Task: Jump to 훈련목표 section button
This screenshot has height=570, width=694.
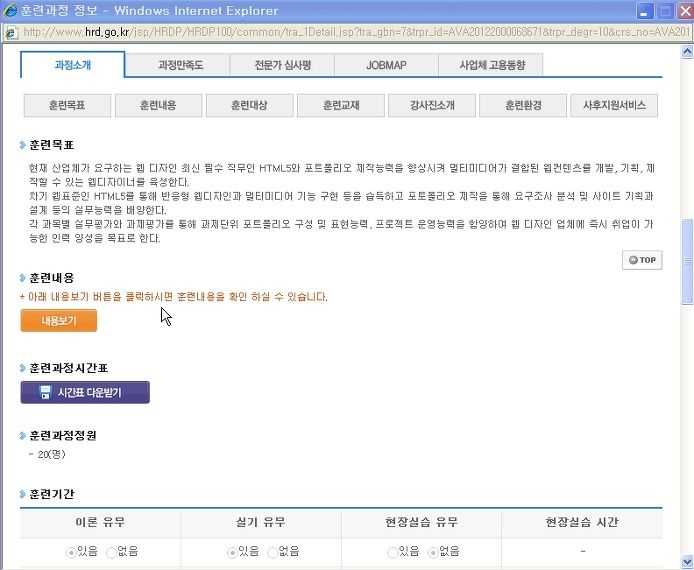Action: tap(67, 105)
